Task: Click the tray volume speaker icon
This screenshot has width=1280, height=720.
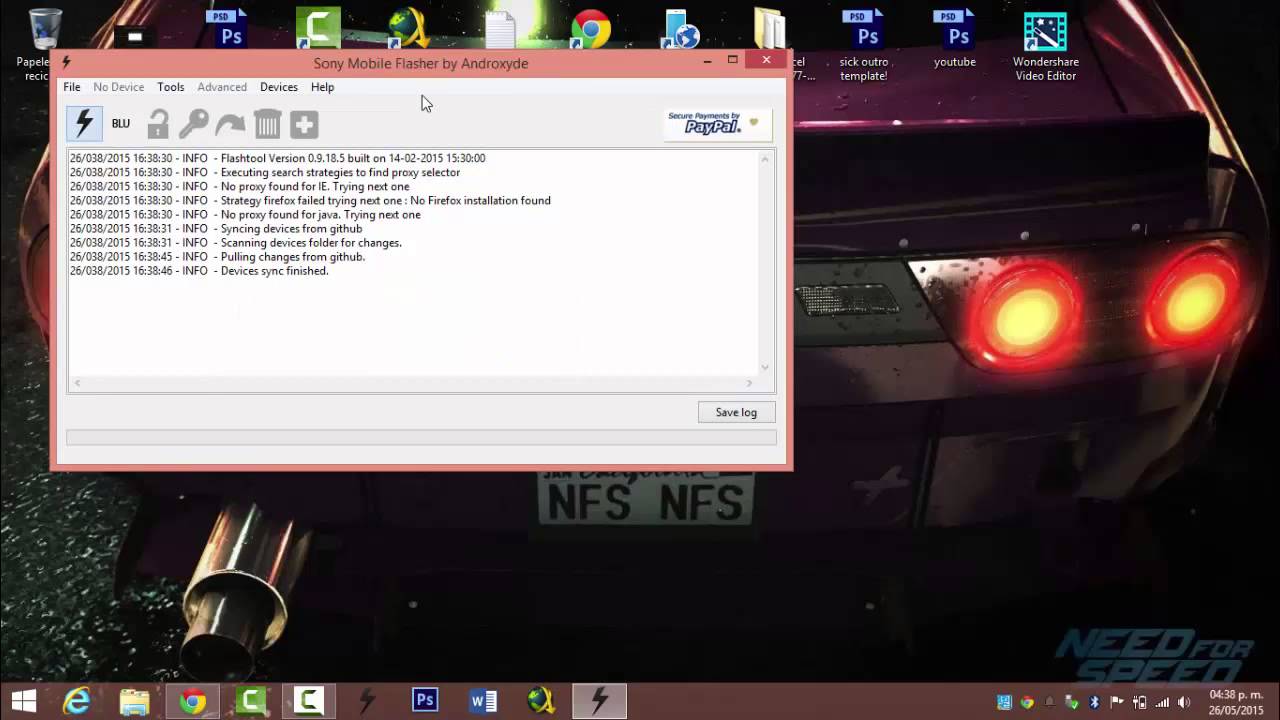Action: [1184, 702]
